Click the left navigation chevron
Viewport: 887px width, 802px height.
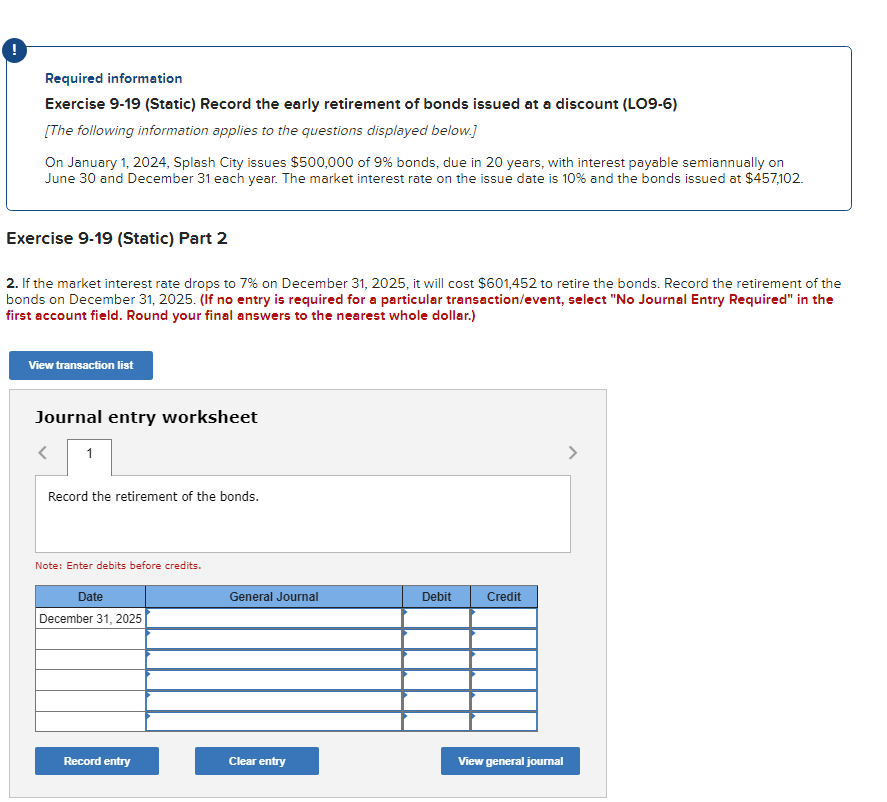42,453
